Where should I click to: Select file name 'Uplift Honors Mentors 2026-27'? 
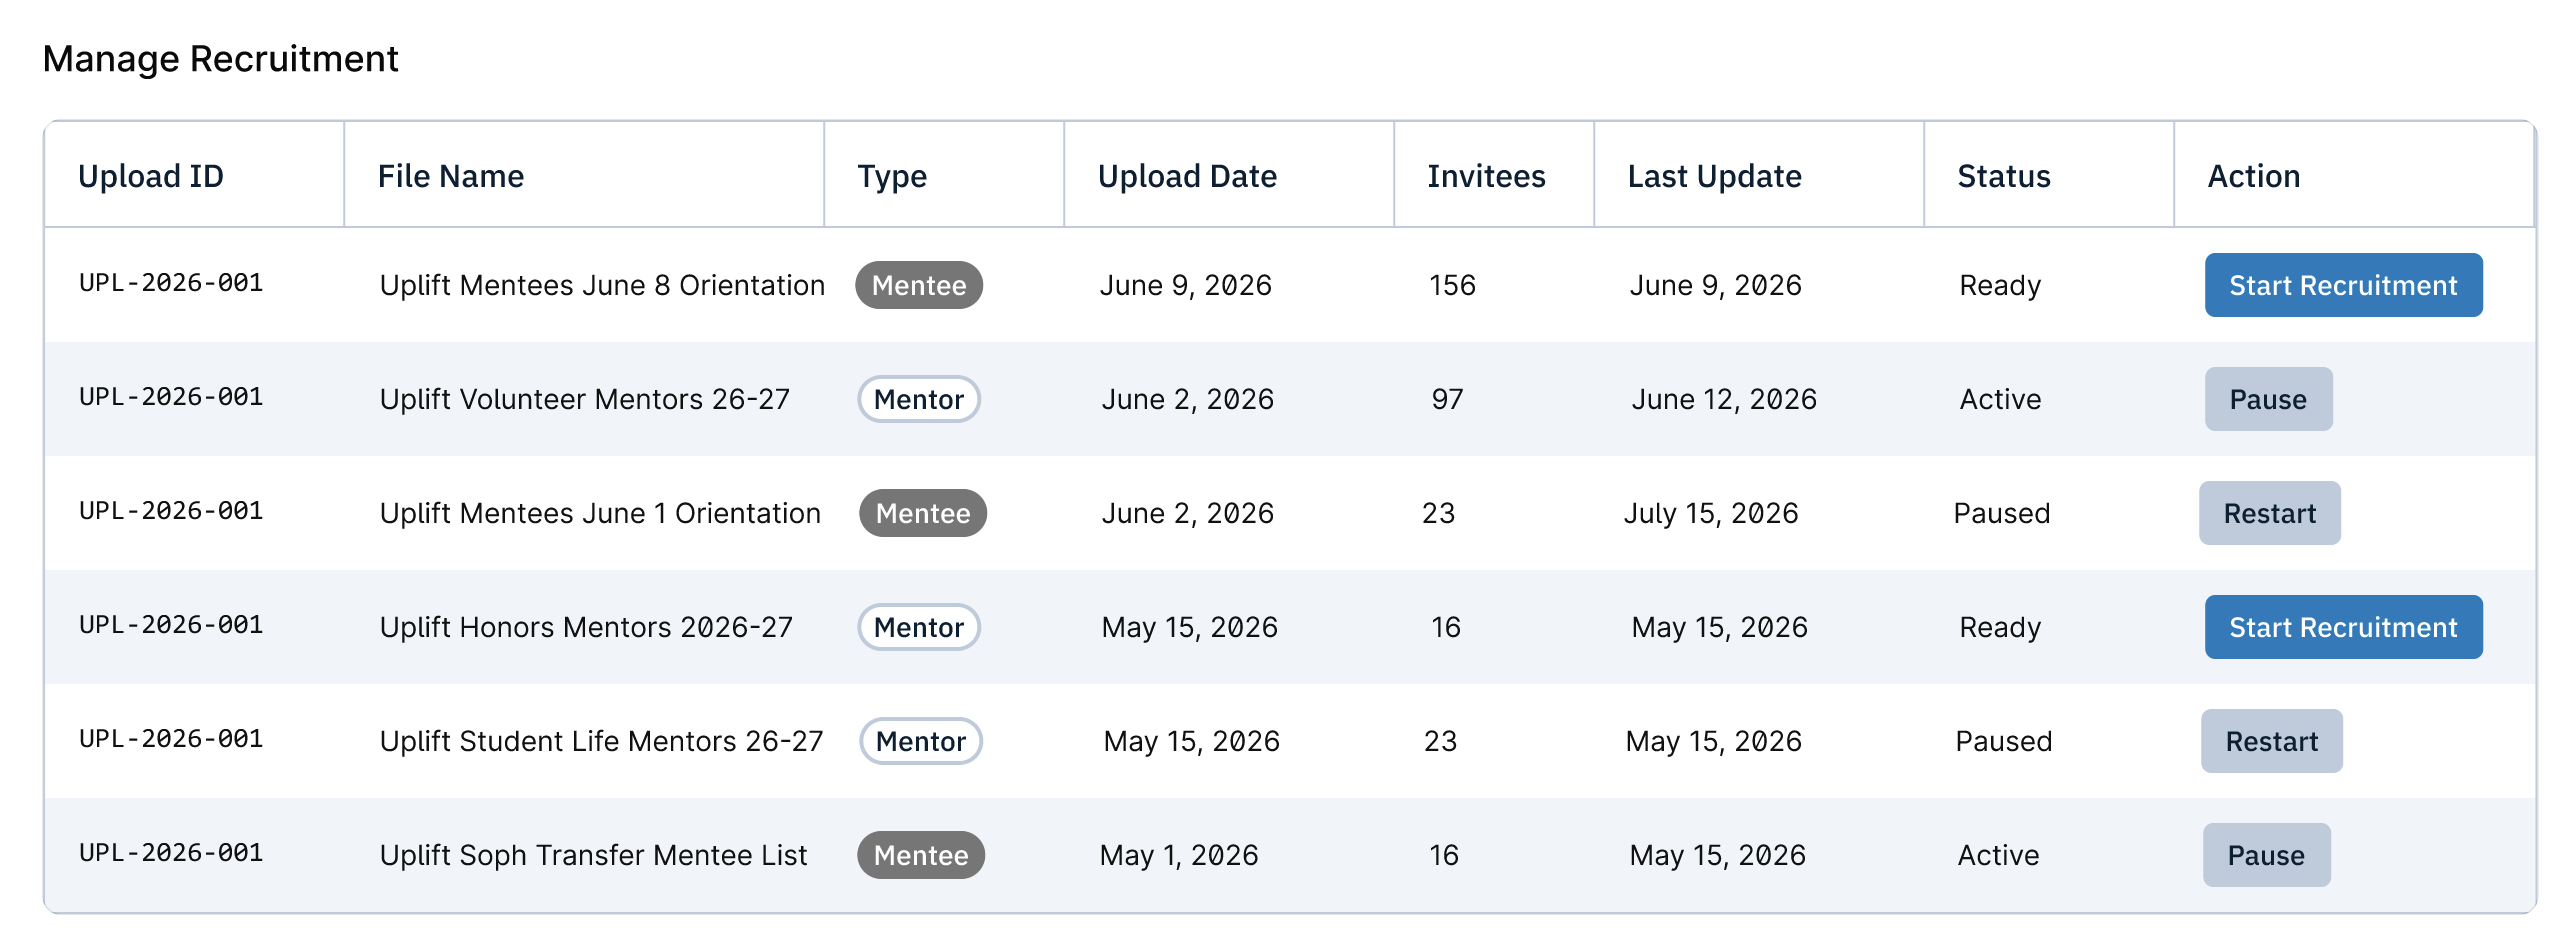pyautogui.click(x=586, y=627)
